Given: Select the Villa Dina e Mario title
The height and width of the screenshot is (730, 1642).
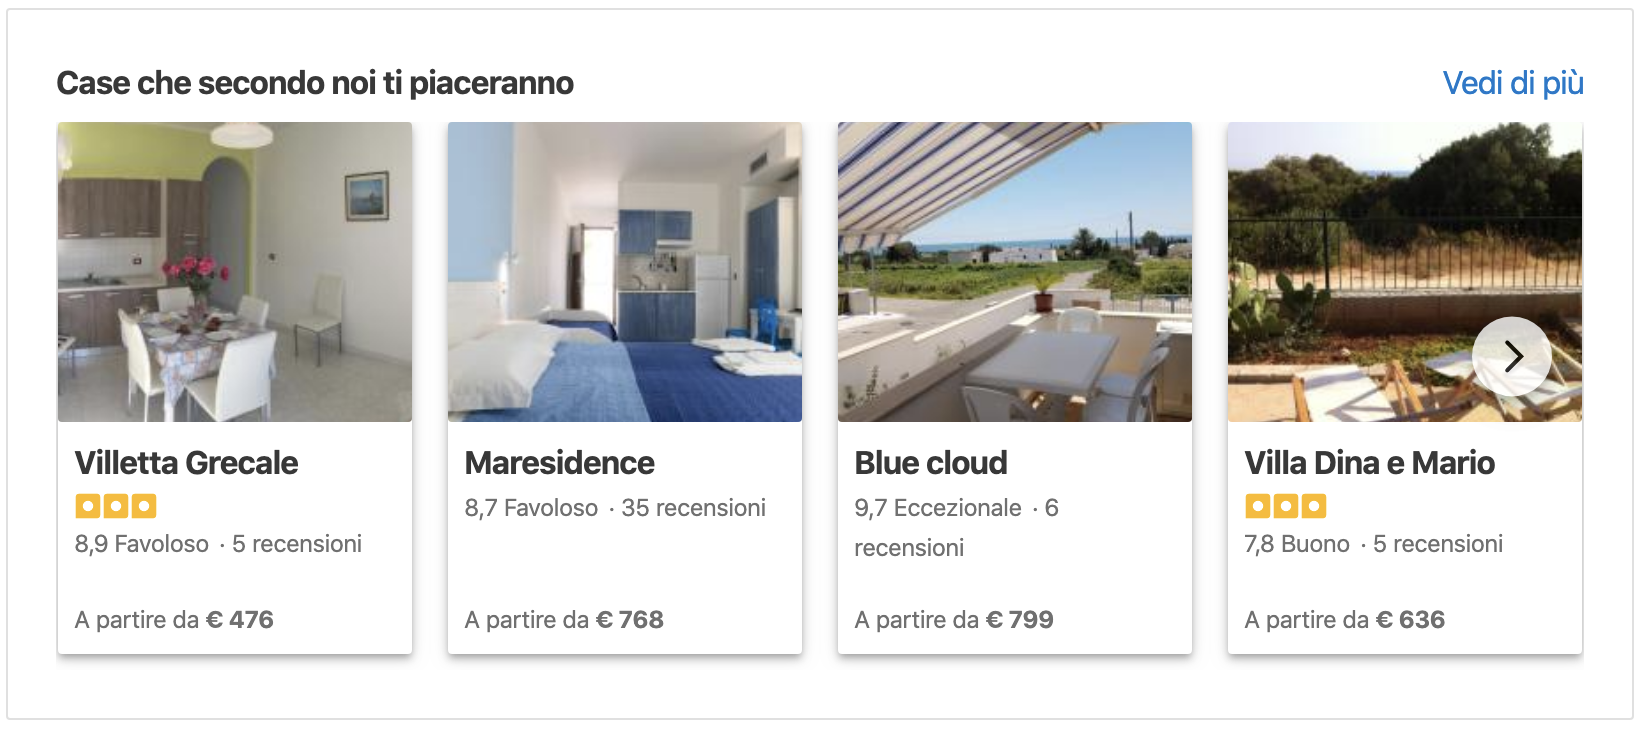Looking at the screenshot, I should pyautogui.click(x=1370, y=463).
